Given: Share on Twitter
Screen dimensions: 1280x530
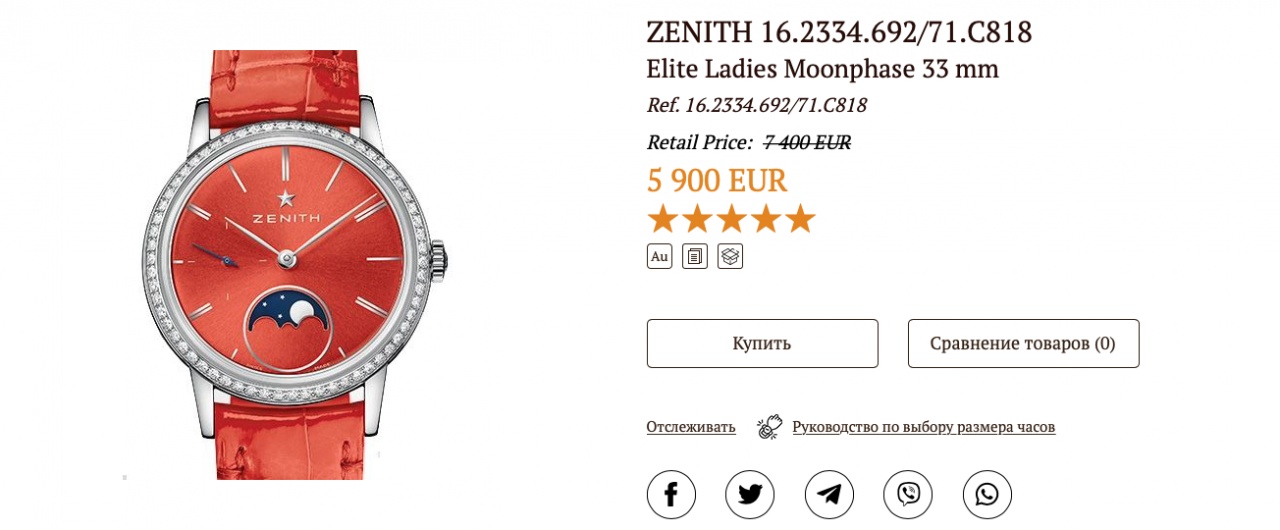Looking at the screenshot, I should [750, 494].
